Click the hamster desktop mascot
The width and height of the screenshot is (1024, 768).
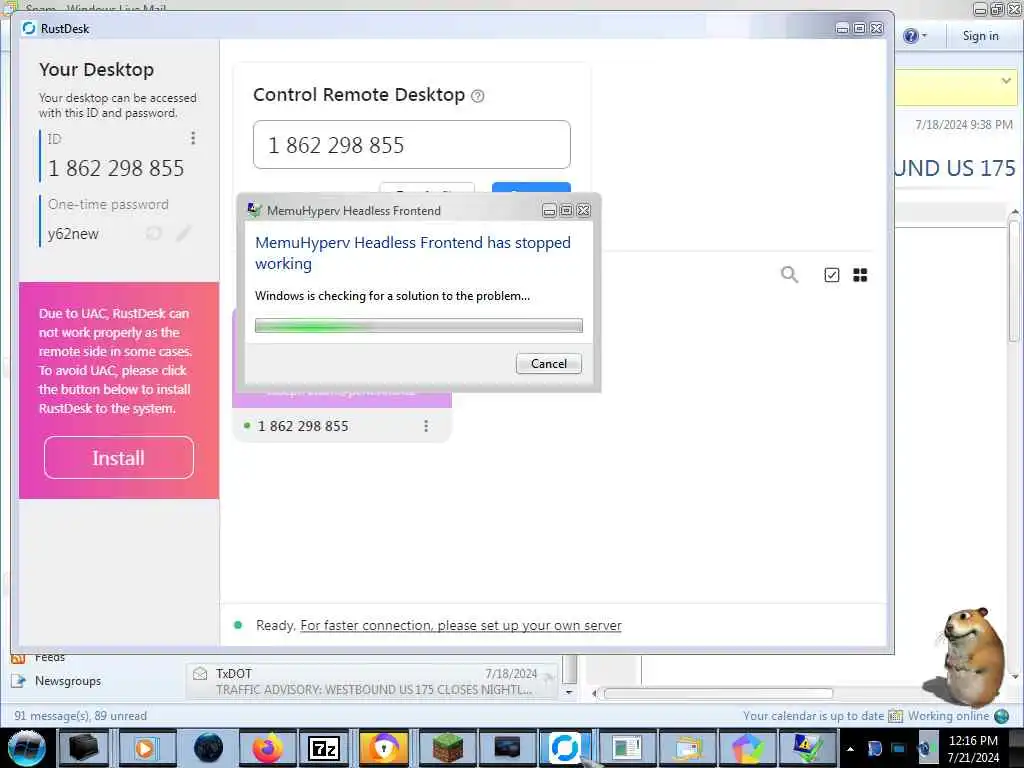tap(970, 656)
